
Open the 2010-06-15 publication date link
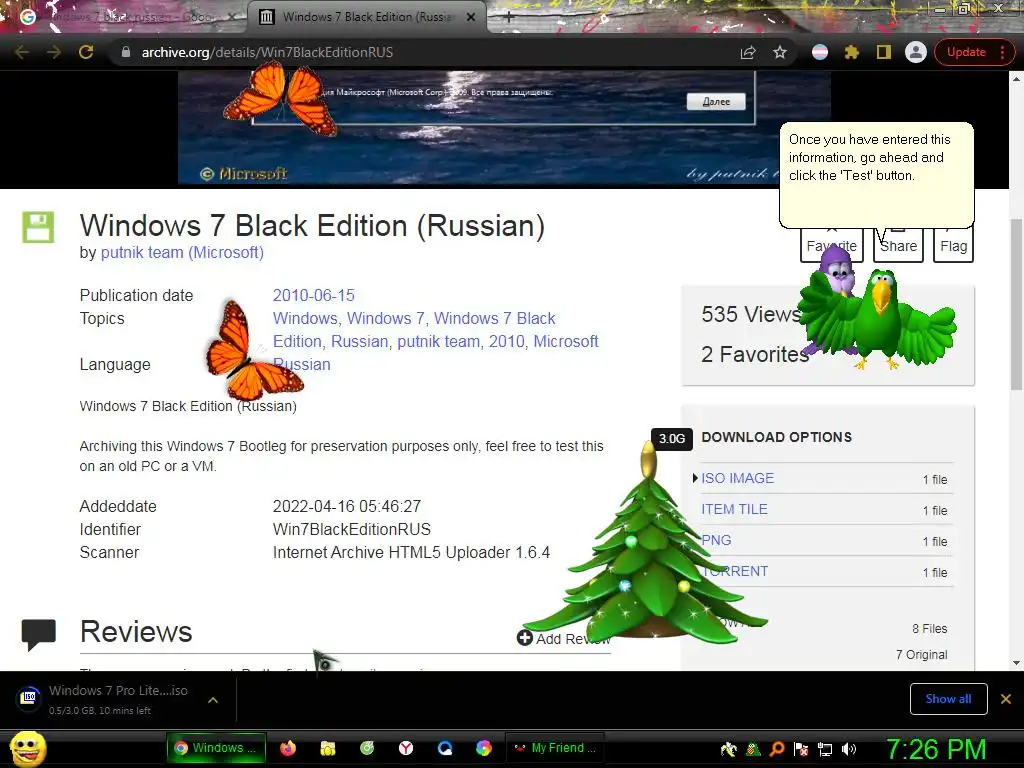tap(313, 295)
